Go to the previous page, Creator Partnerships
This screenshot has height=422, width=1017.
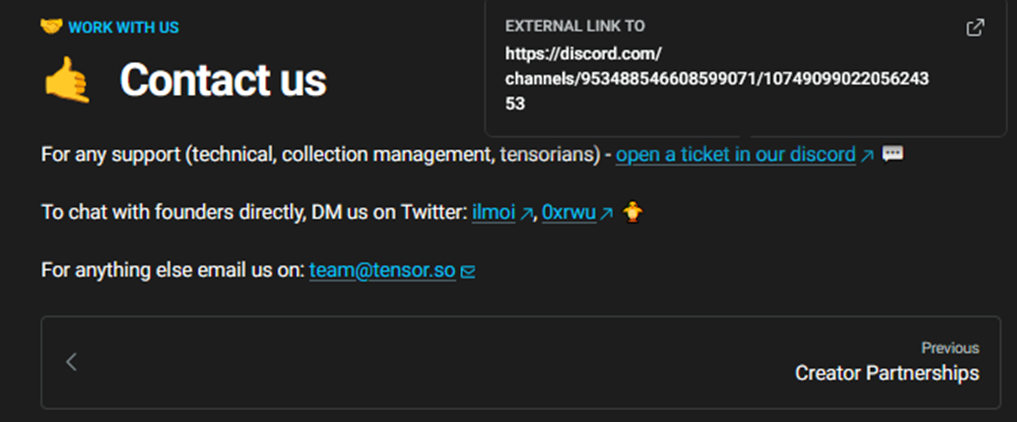click(886, 373)
